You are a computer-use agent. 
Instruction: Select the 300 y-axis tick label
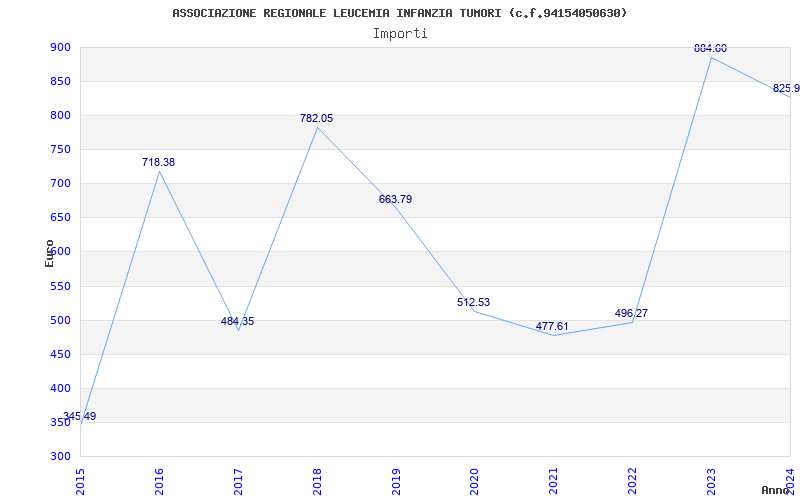pos(60,457)
